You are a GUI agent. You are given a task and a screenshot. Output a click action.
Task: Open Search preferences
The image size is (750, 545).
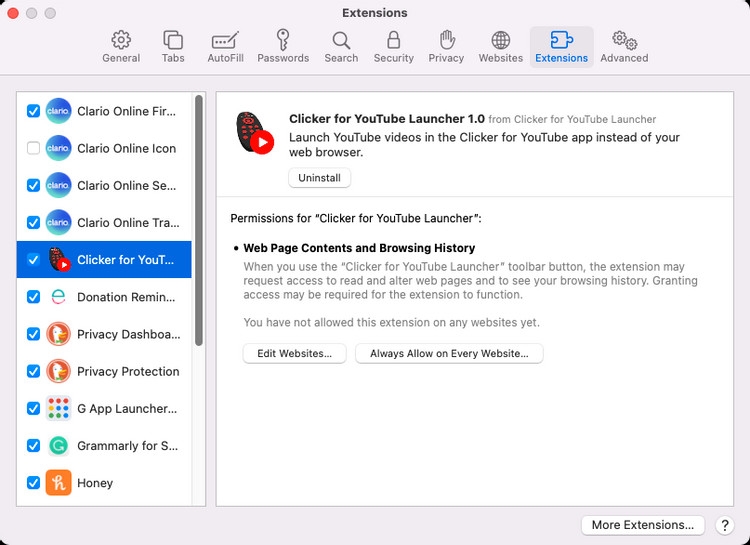pyautogui.click(x=341, y=46)
